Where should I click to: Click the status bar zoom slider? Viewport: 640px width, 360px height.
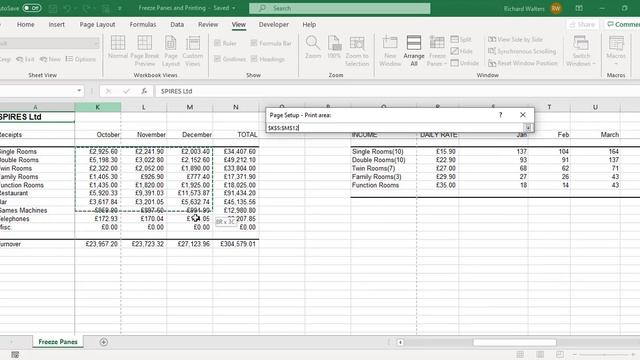coord(604,354)
